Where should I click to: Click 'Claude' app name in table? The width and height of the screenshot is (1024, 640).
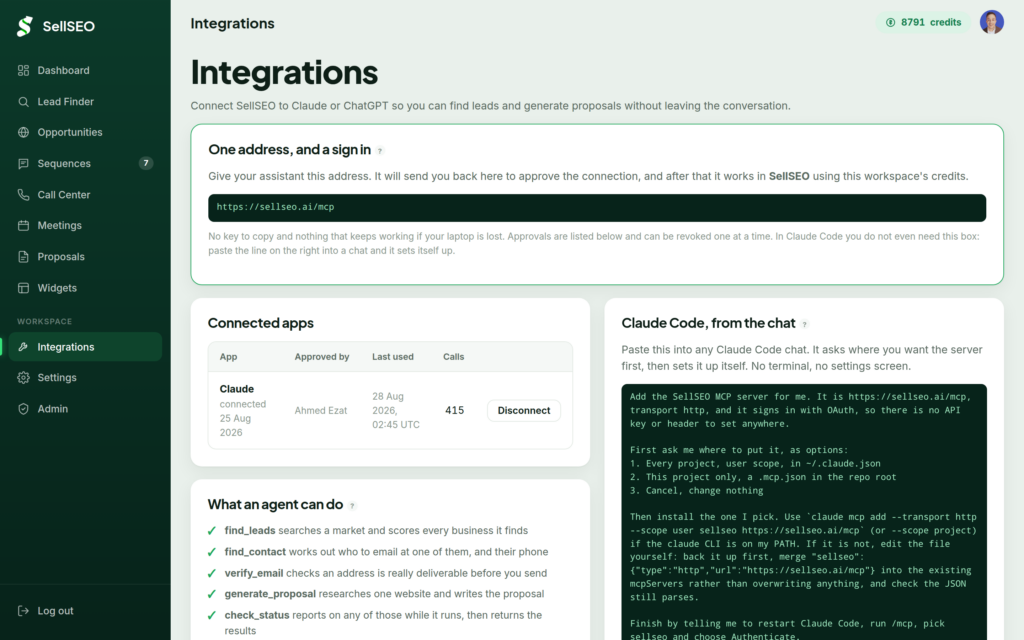[x=236, y=389]
